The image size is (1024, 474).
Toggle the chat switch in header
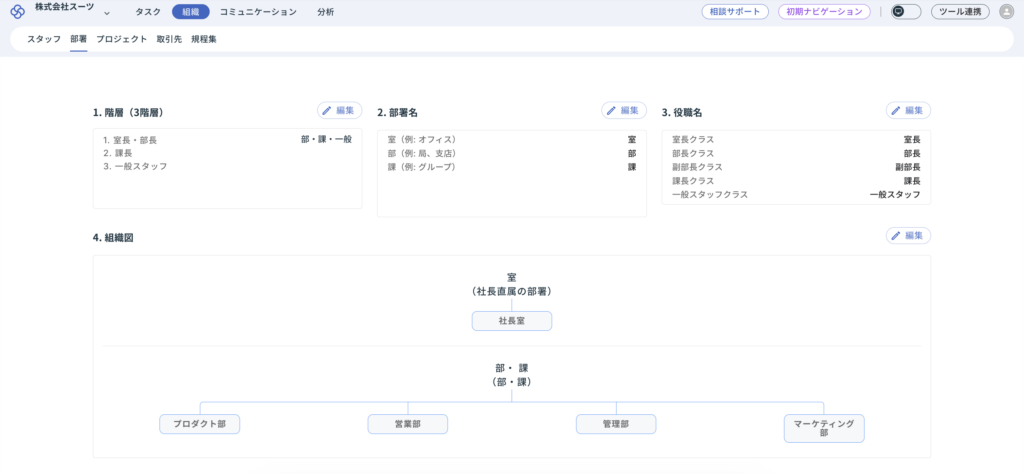906,12
